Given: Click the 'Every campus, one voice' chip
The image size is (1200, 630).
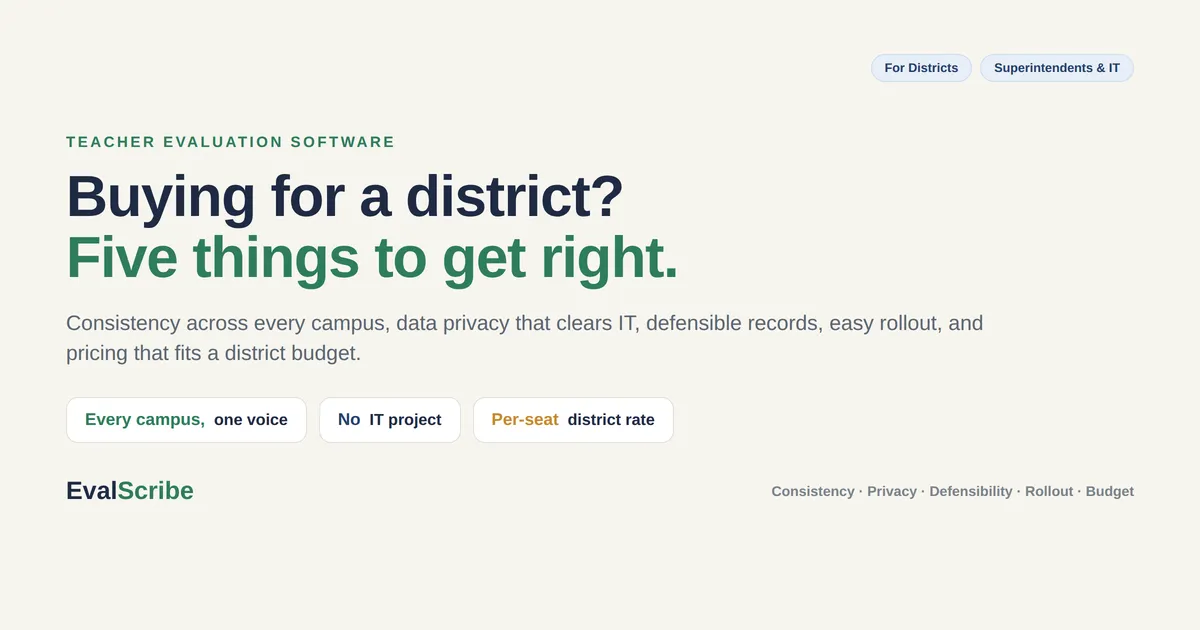Looking at the screenshot, I should point(186,420).
